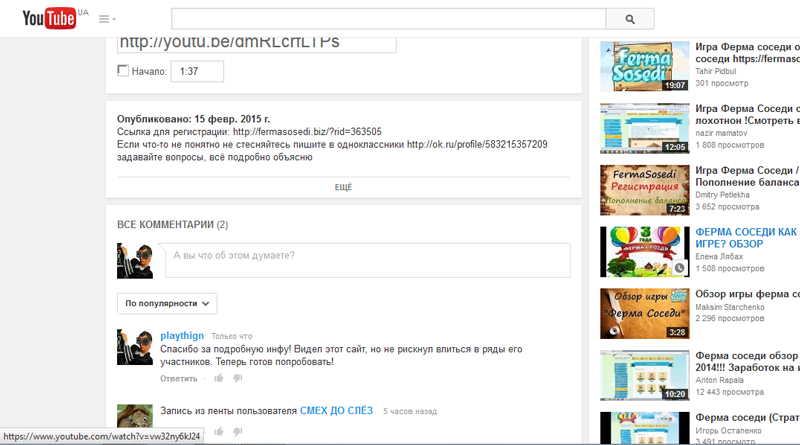
Task: Open playthign commenter profile name
Action: [182, 335]
